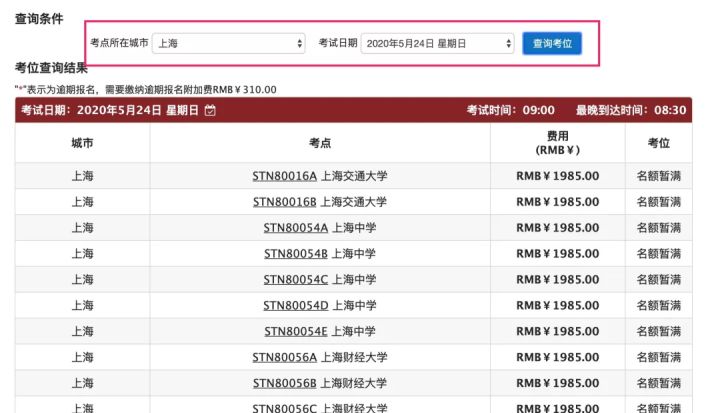The height and width of the screenshot is (413, 720).
Task: Click the calendar icon beside the exam date header
Action: [x=210, y=110]
